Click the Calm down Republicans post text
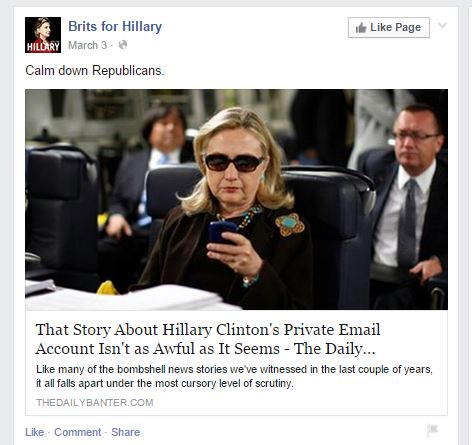Screen dimensions: 472x445 95,71
